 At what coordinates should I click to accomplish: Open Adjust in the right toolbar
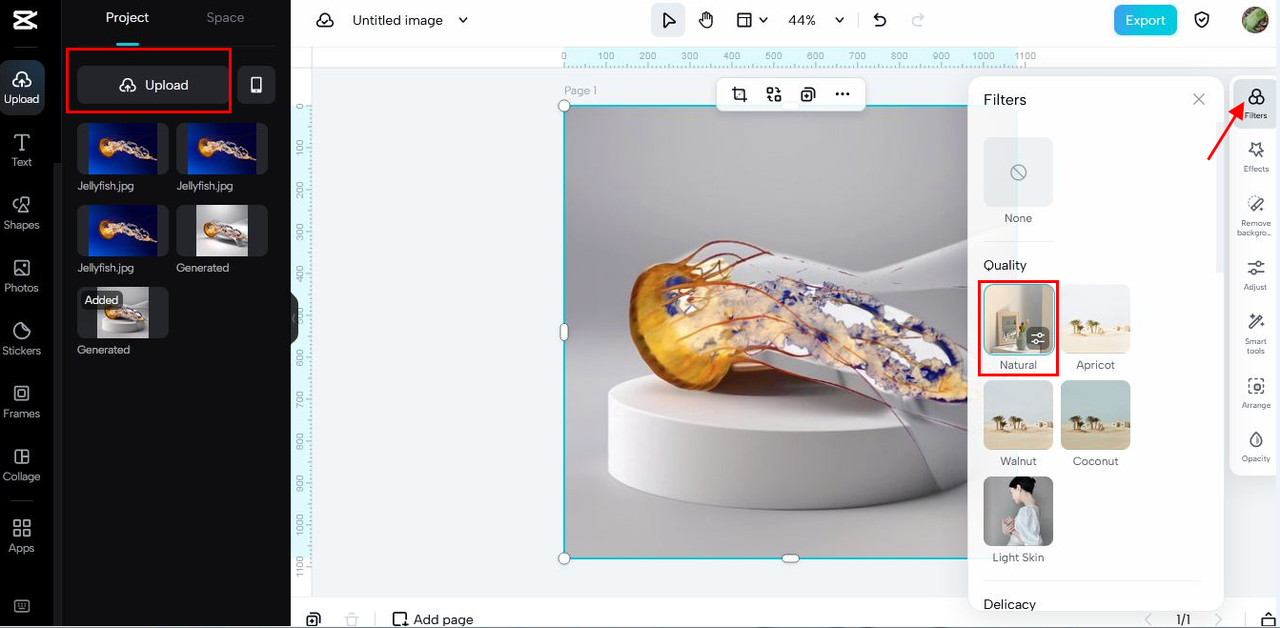(x=1256, y=274)
